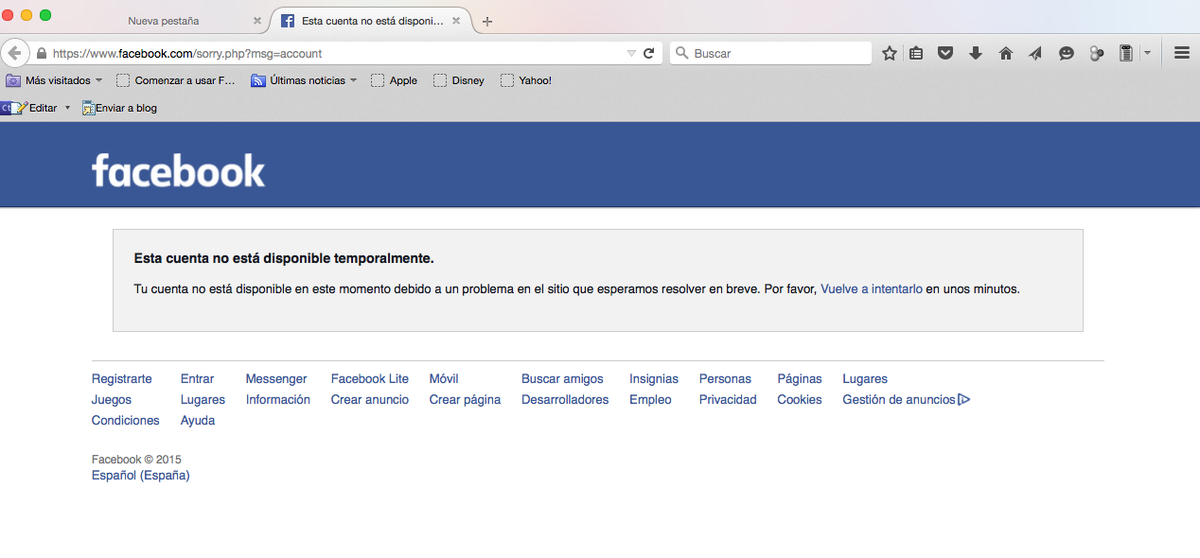The height and width of the screenshot is (558, 1200).
Task: Change language via Español (España) link
Action: (x=141, y=475)
